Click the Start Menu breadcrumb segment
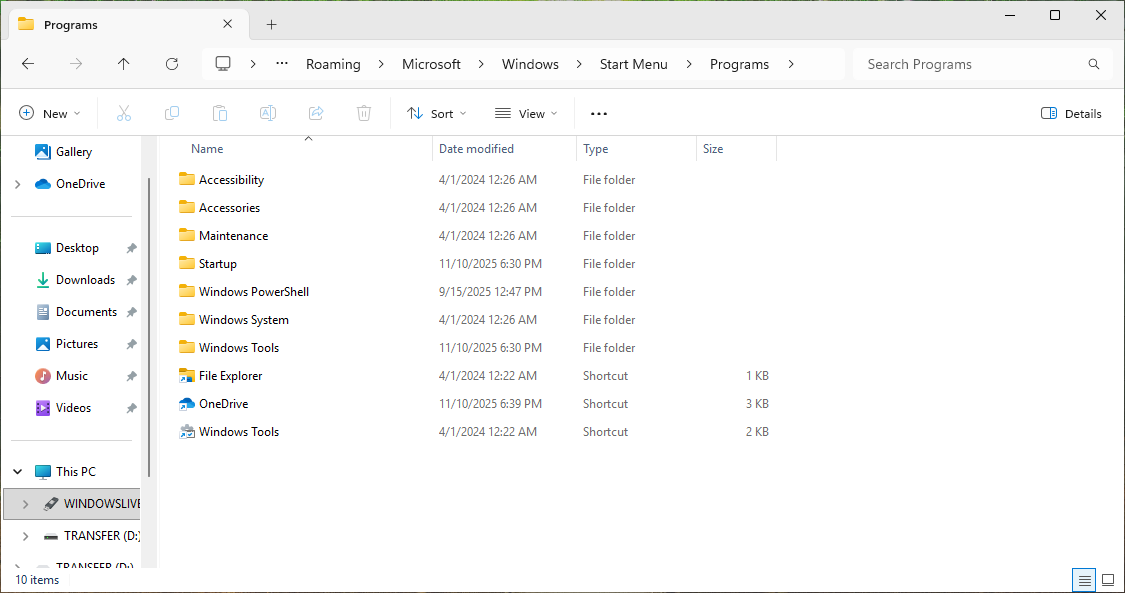1125x593 pixels. point(633,64)
